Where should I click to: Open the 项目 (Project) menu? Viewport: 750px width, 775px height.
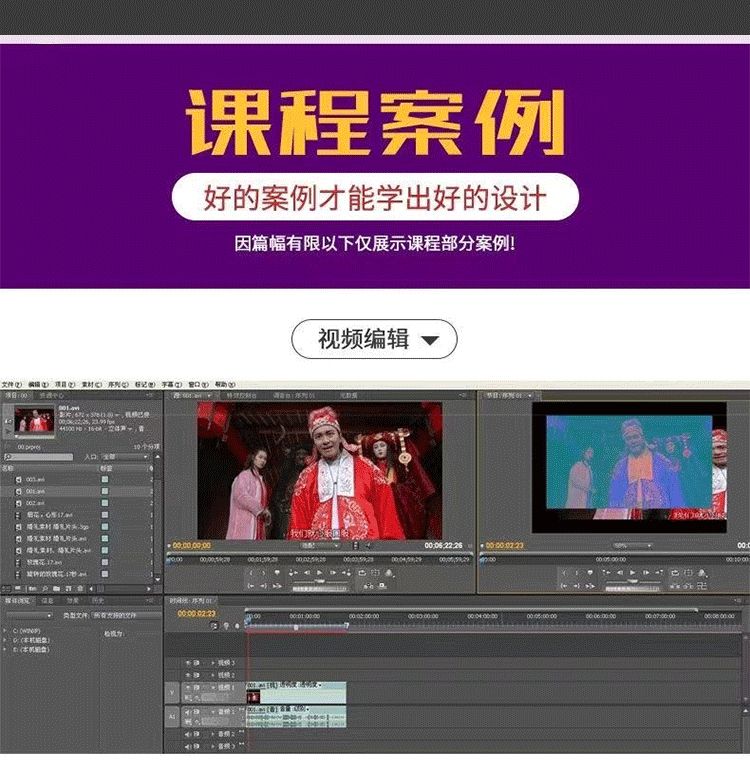pos(65,384)
